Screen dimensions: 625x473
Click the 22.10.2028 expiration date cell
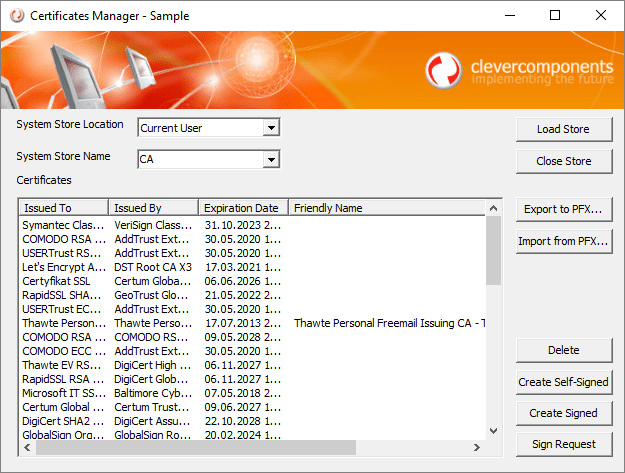pyautogui.click(x=243, y=421)
